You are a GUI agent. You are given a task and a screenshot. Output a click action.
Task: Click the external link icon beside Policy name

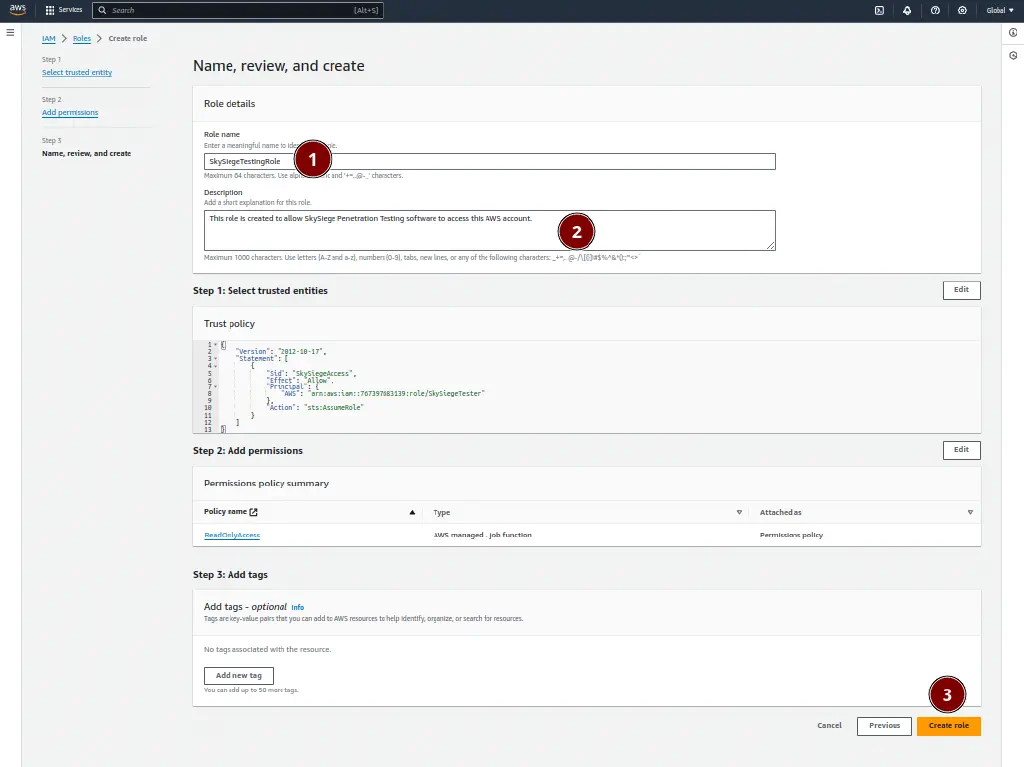(253, 512)
